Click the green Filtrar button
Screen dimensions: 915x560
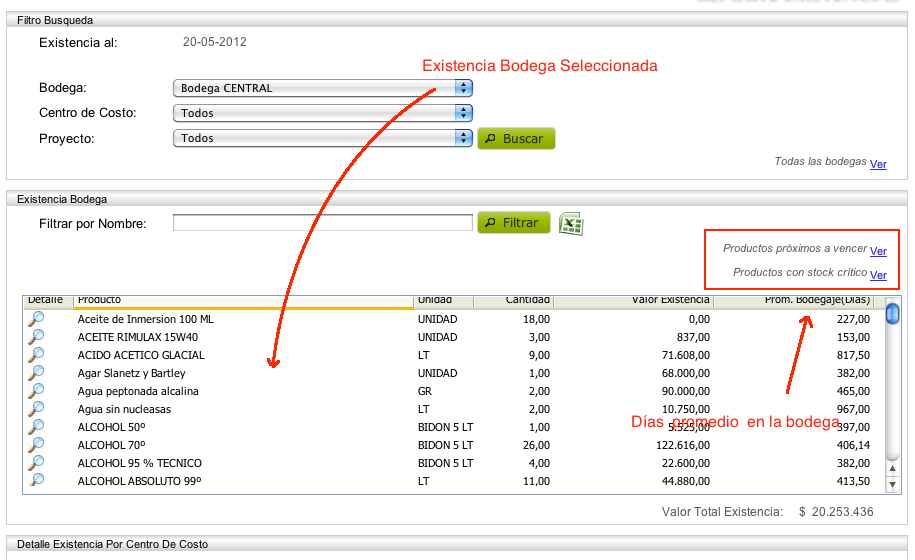click(x=514, y=223)
